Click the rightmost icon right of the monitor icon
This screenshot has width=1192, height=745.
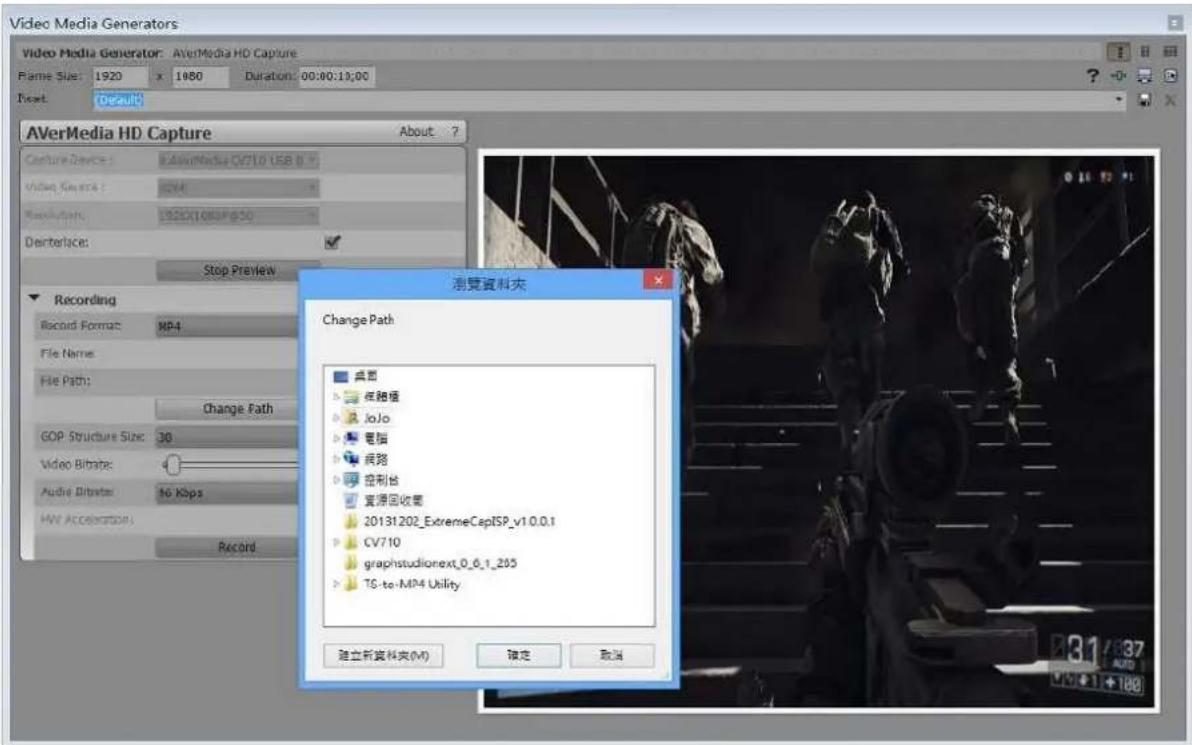[1170, 75]
